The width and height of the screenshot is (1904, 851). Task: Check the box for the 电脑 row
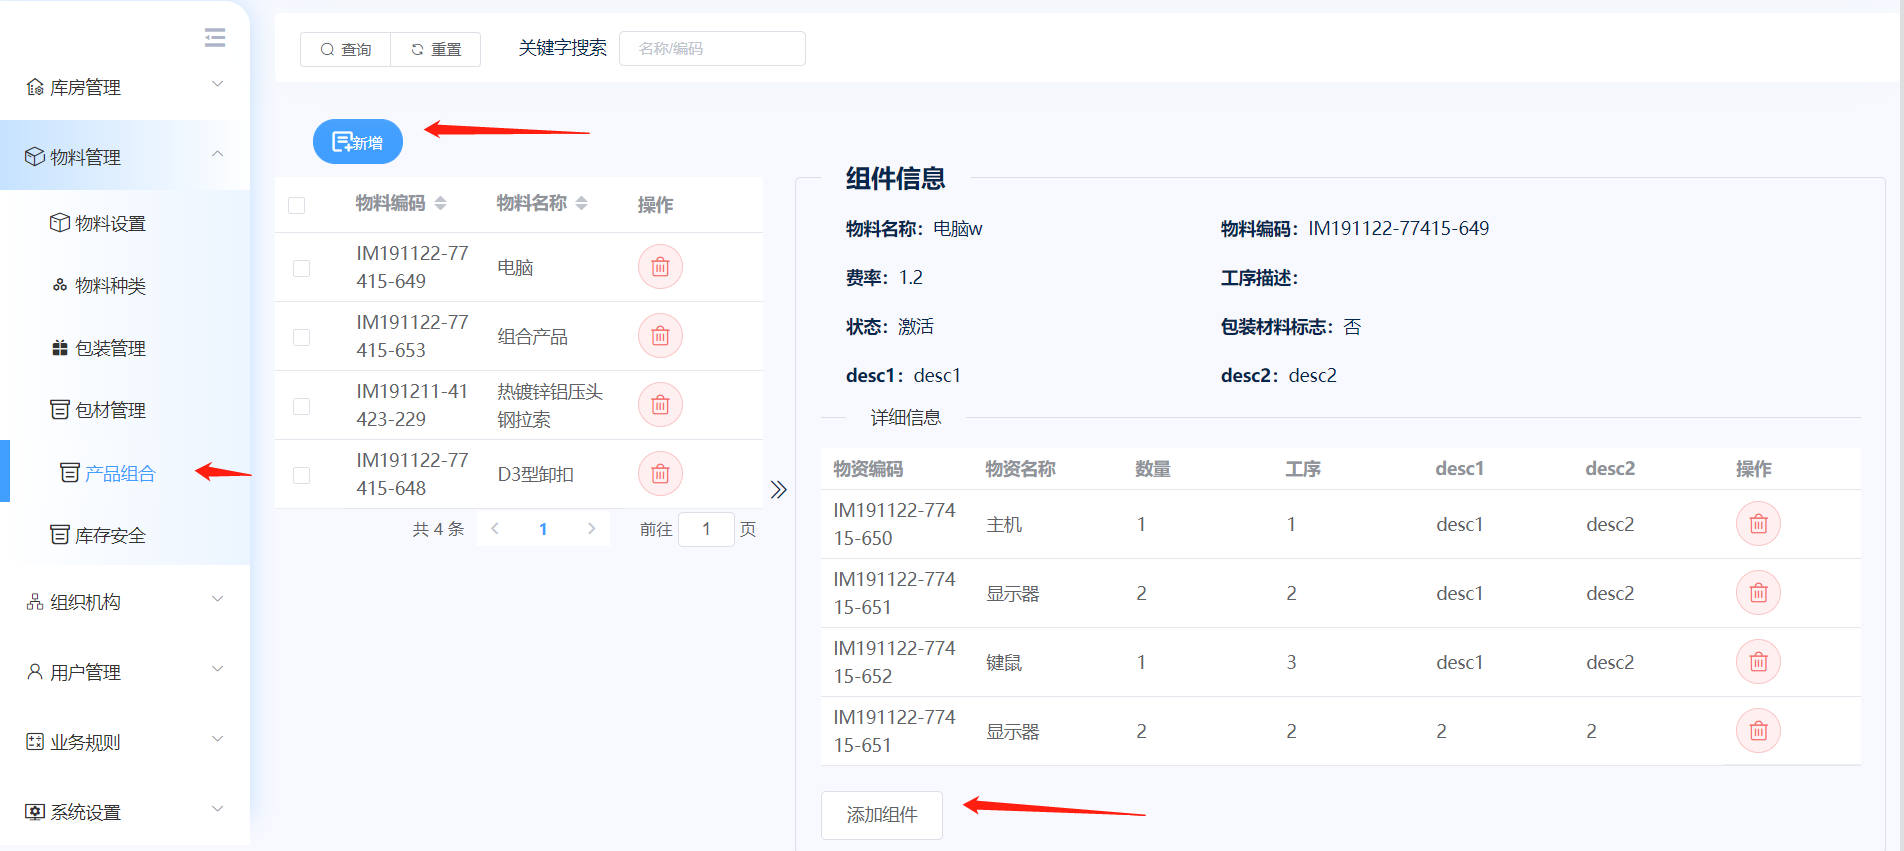(301, 268)
